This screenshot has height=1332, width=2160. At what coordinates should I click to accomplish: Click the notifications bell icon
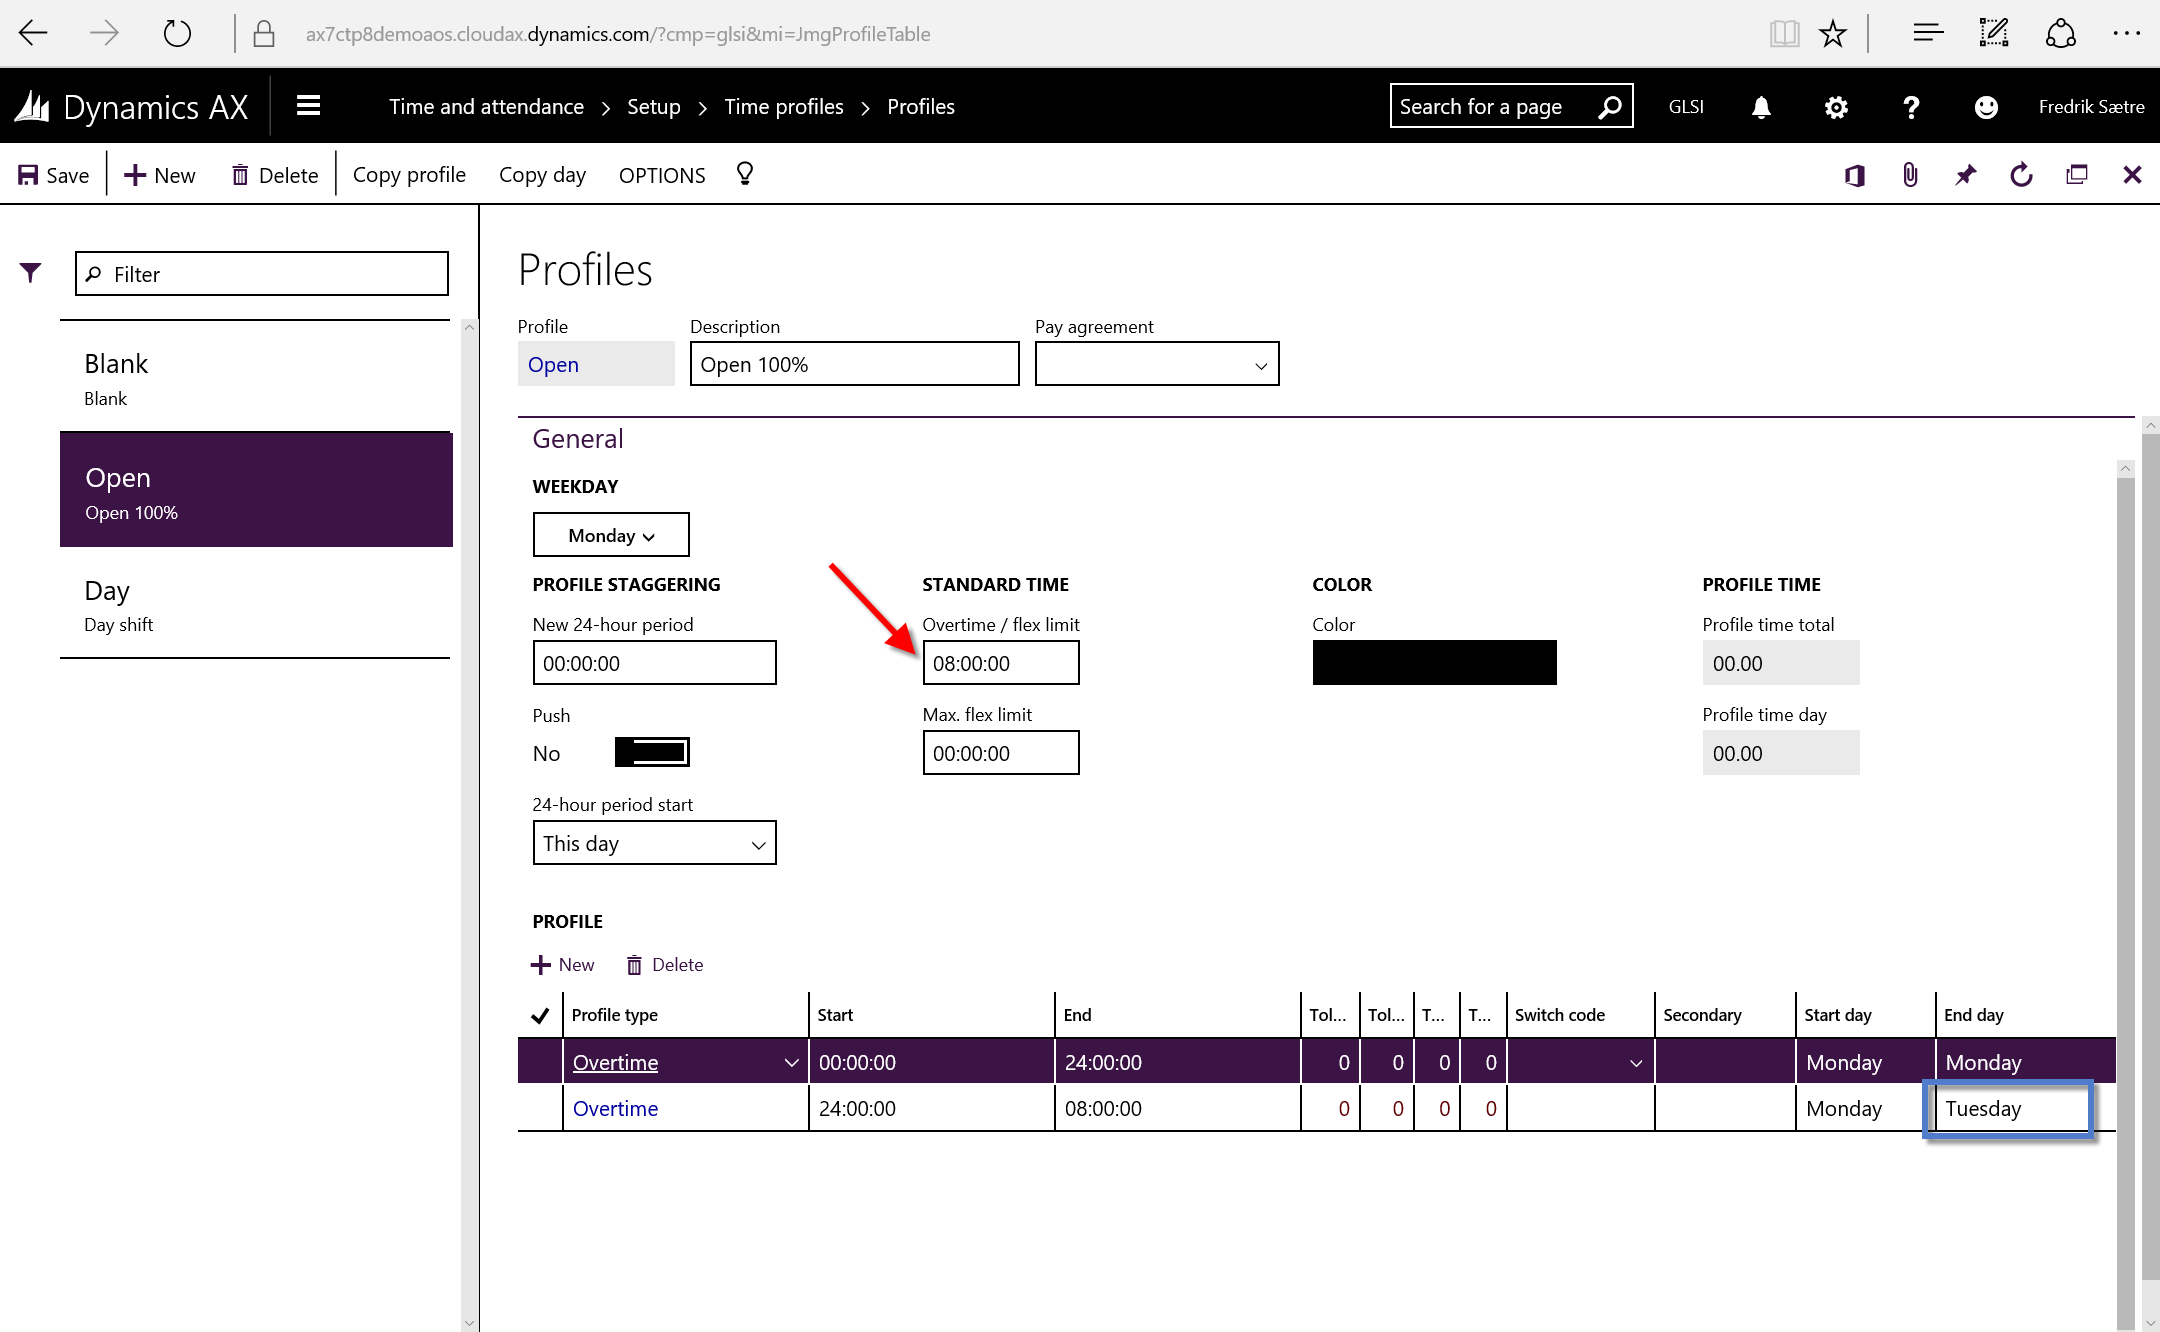coord(1761,107)
